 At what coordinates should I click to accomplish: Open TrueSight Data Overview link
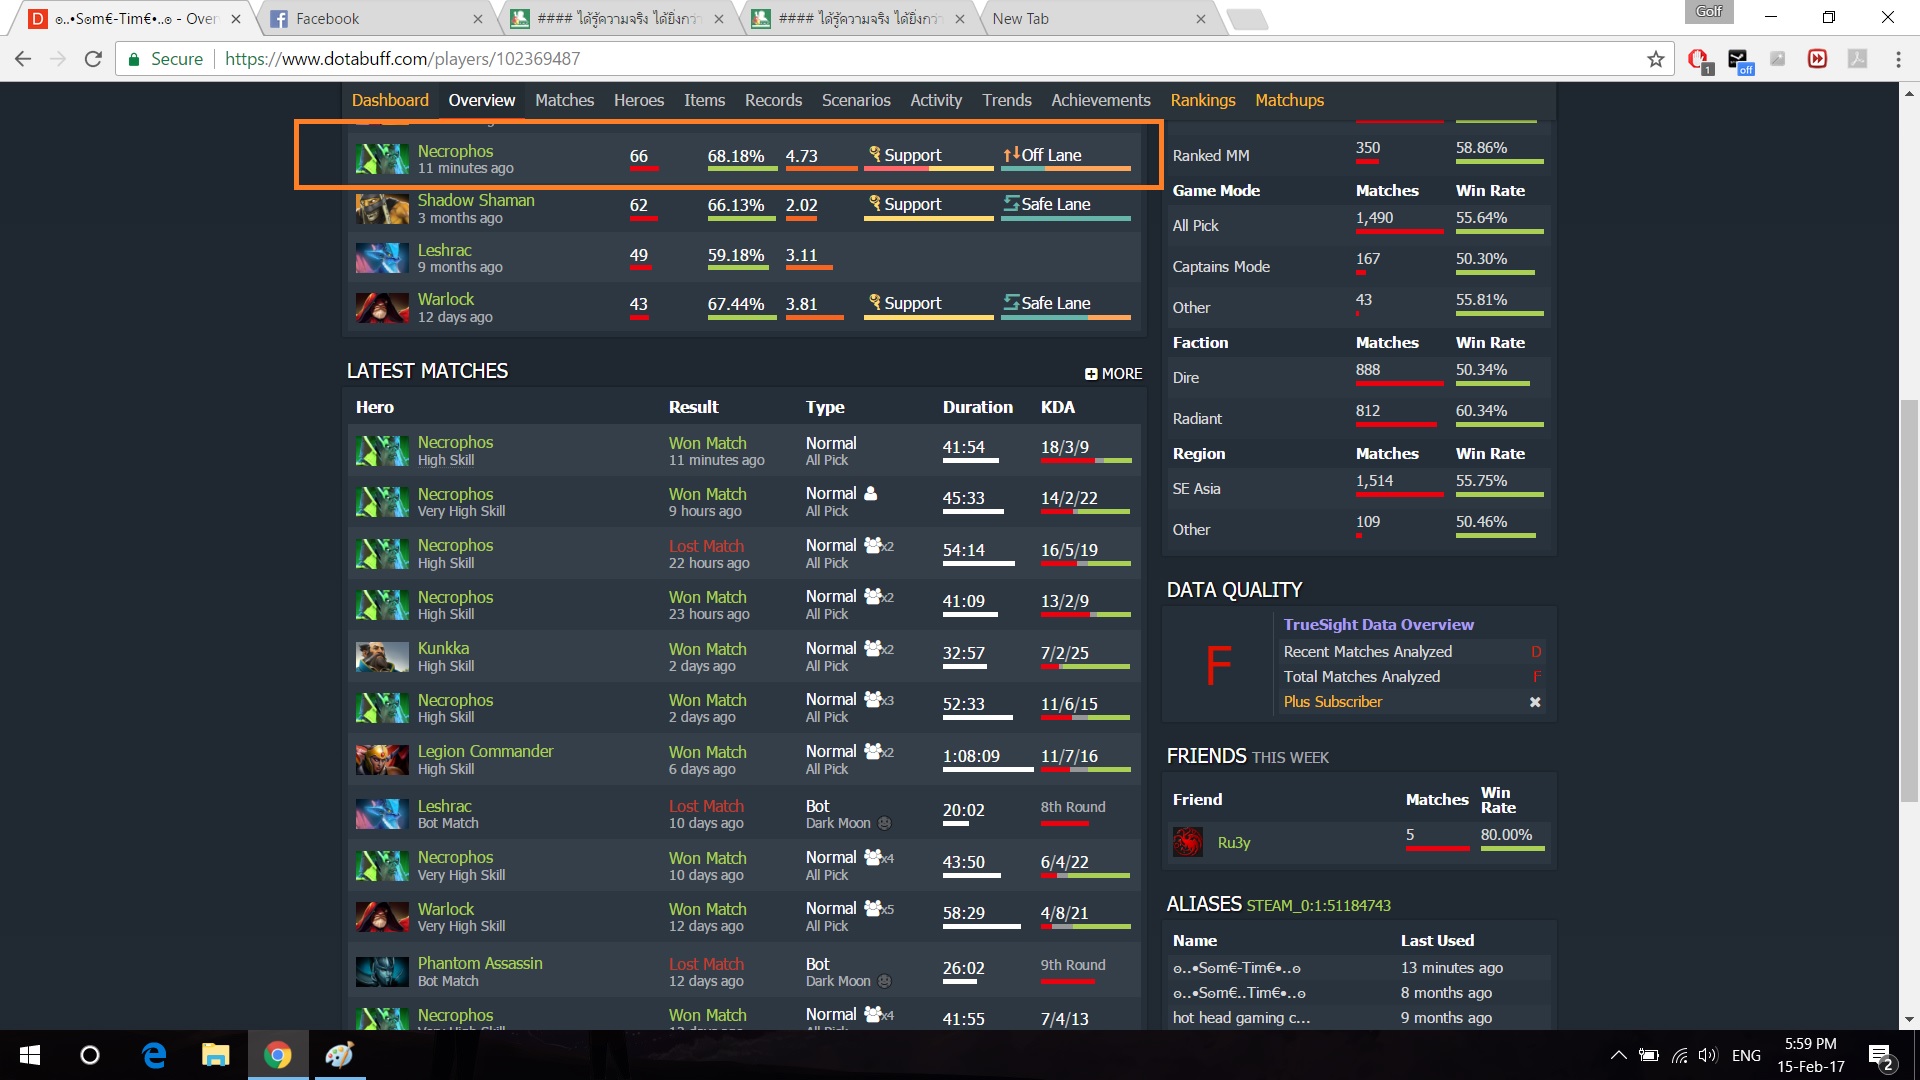pyautogui.click(x=1378, y=624)
